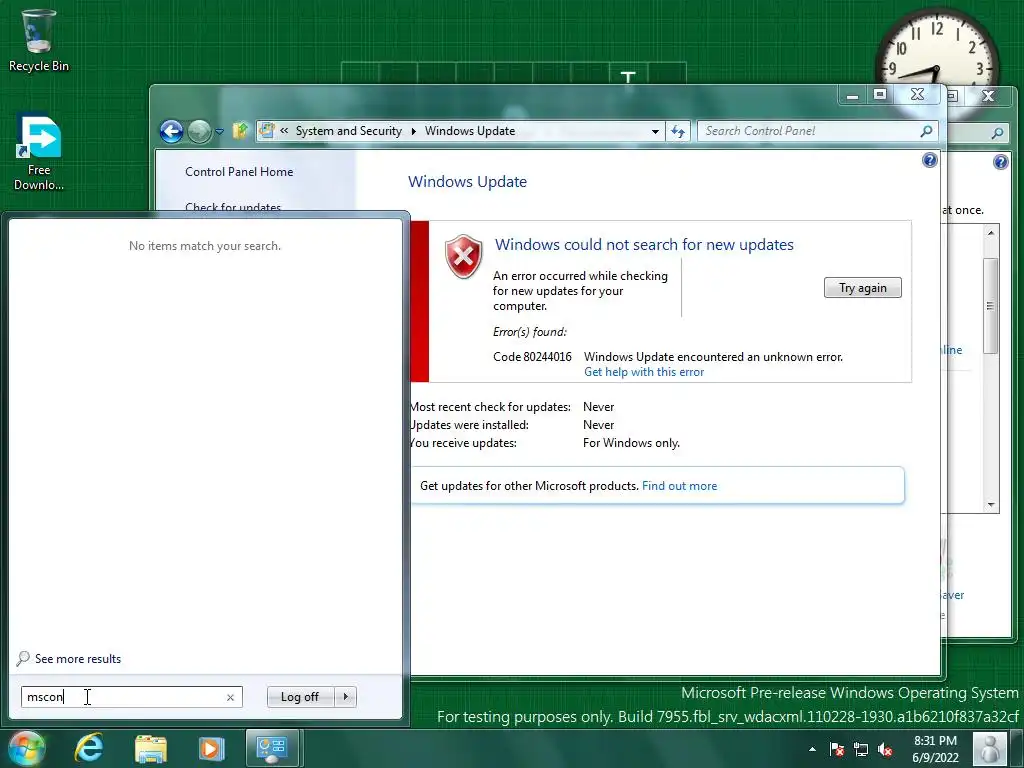
Task: Open recent pages dropdown beside the Forward arrow
Action: pos(219,131)
